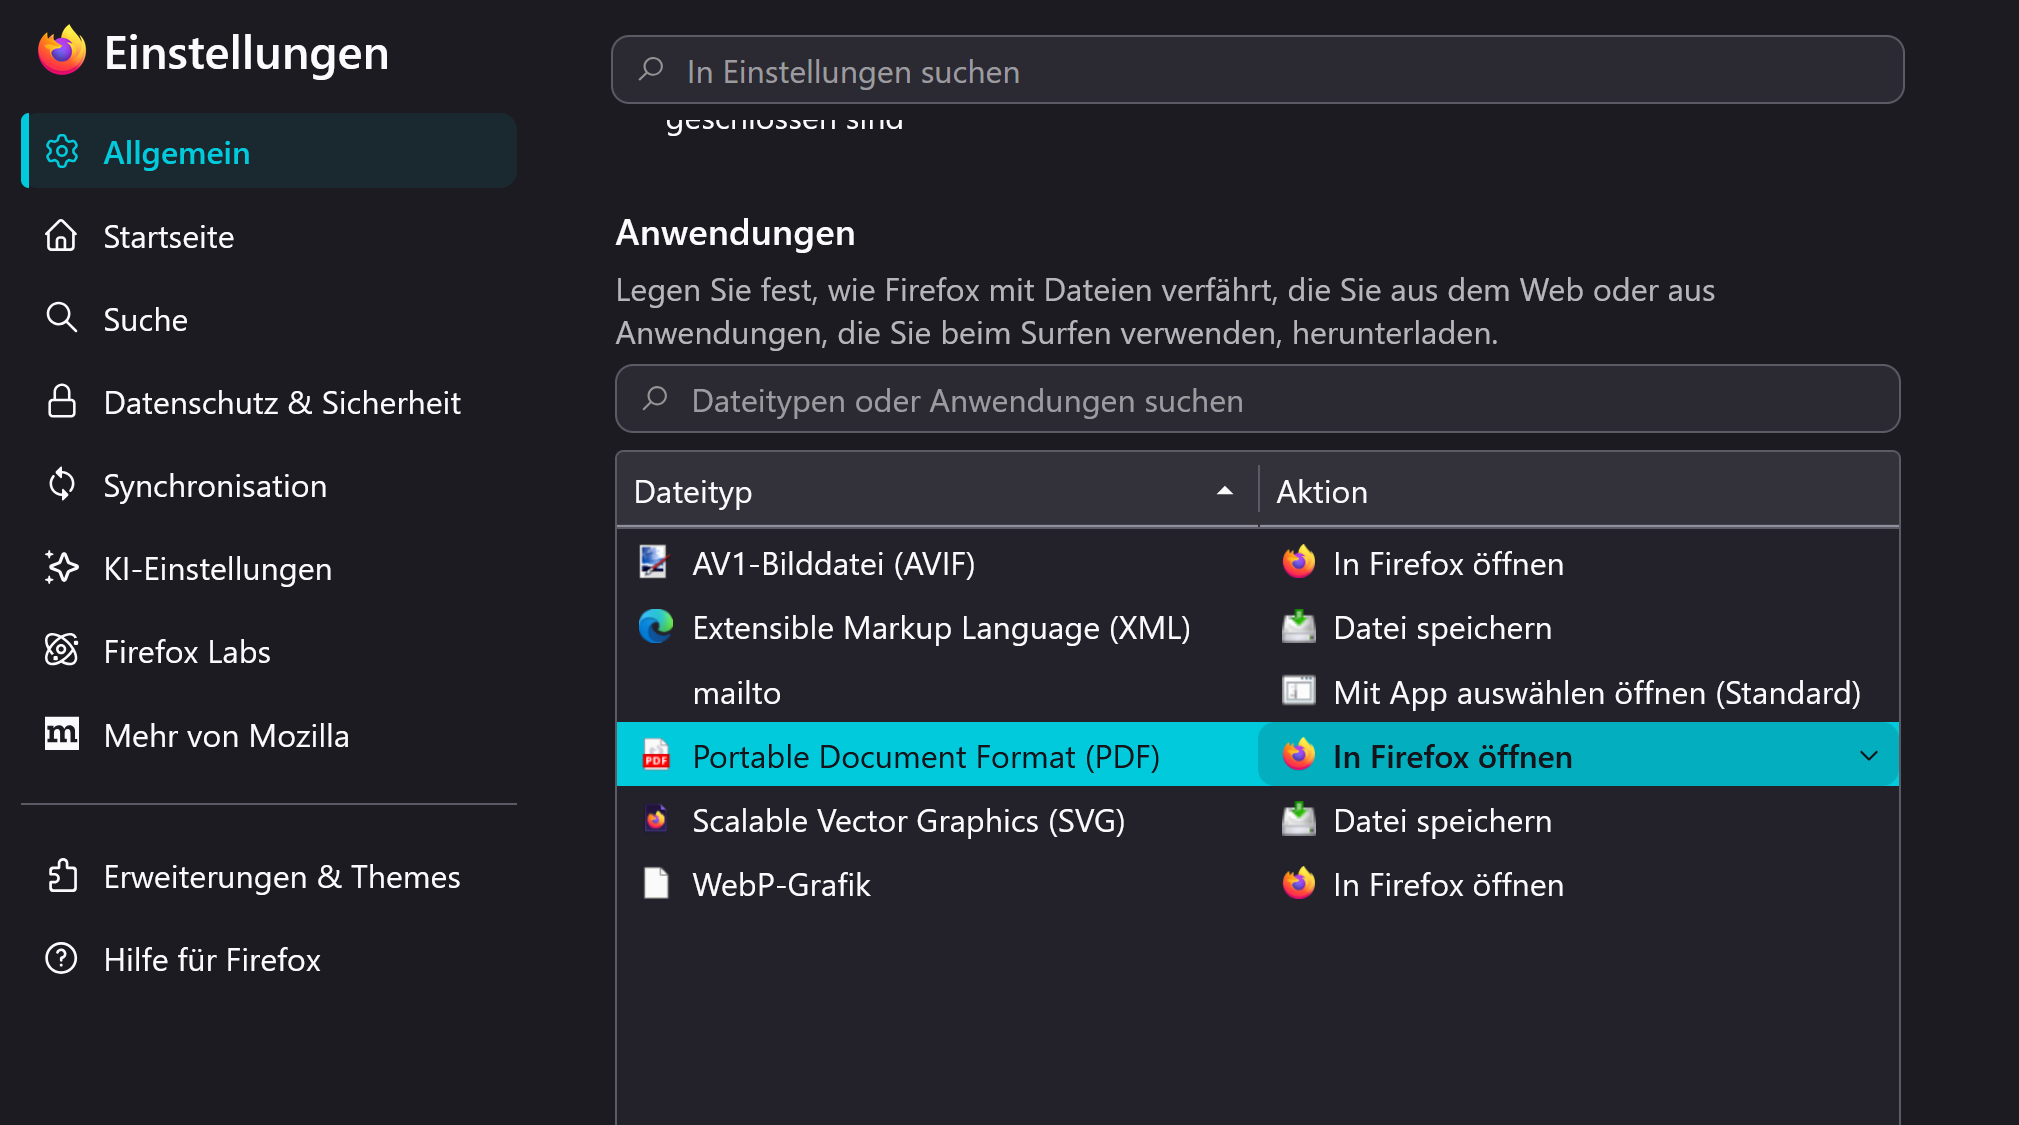Click the AVIF file type icon

point(654,562)
